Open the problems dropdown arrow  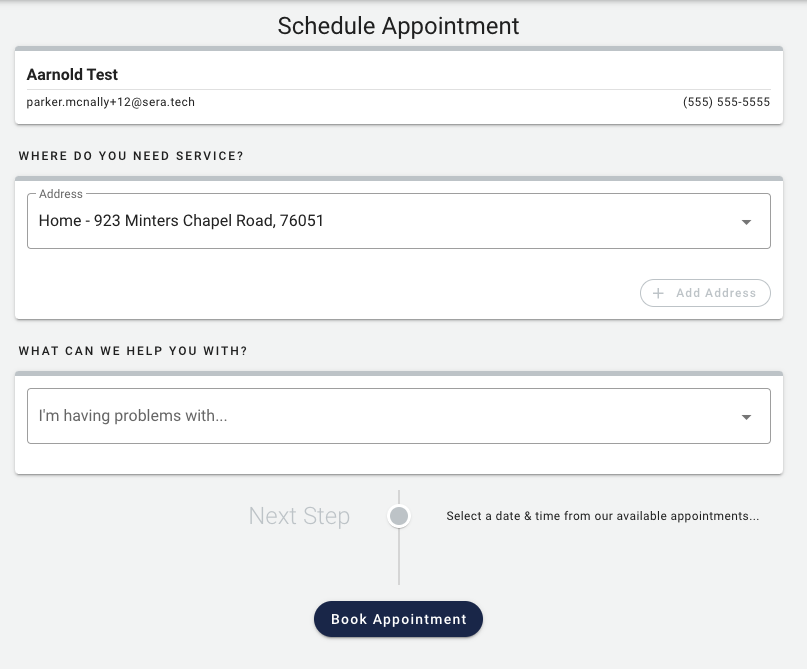pyautogui.click(x=746, y=417)
